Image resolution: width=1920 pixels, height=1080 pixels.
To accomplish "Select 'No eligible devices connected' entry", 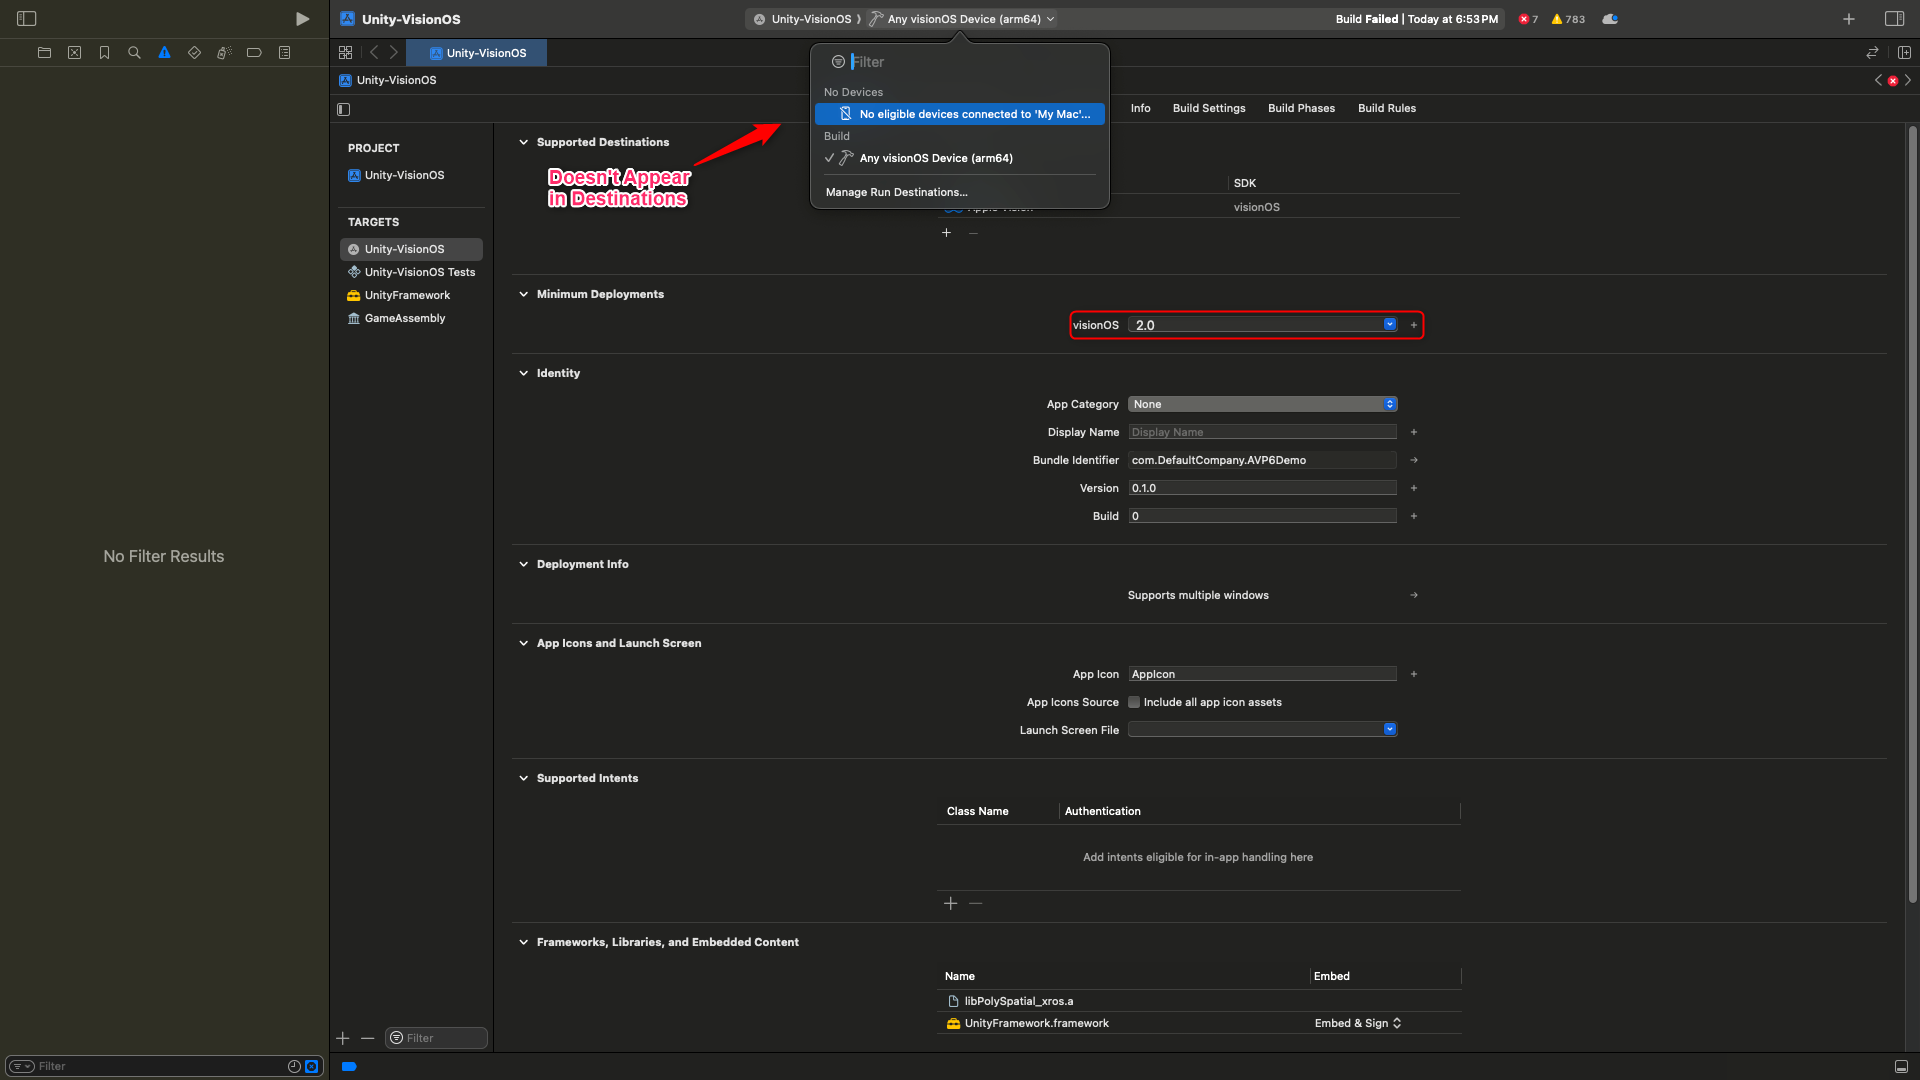I will [960, 114].
